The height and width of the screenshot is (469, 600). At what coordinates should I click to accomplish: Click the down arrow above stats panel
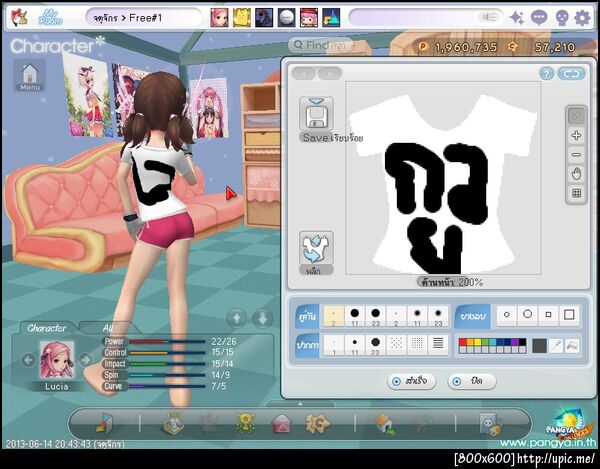pyautogui.click(x=262, y=318)
